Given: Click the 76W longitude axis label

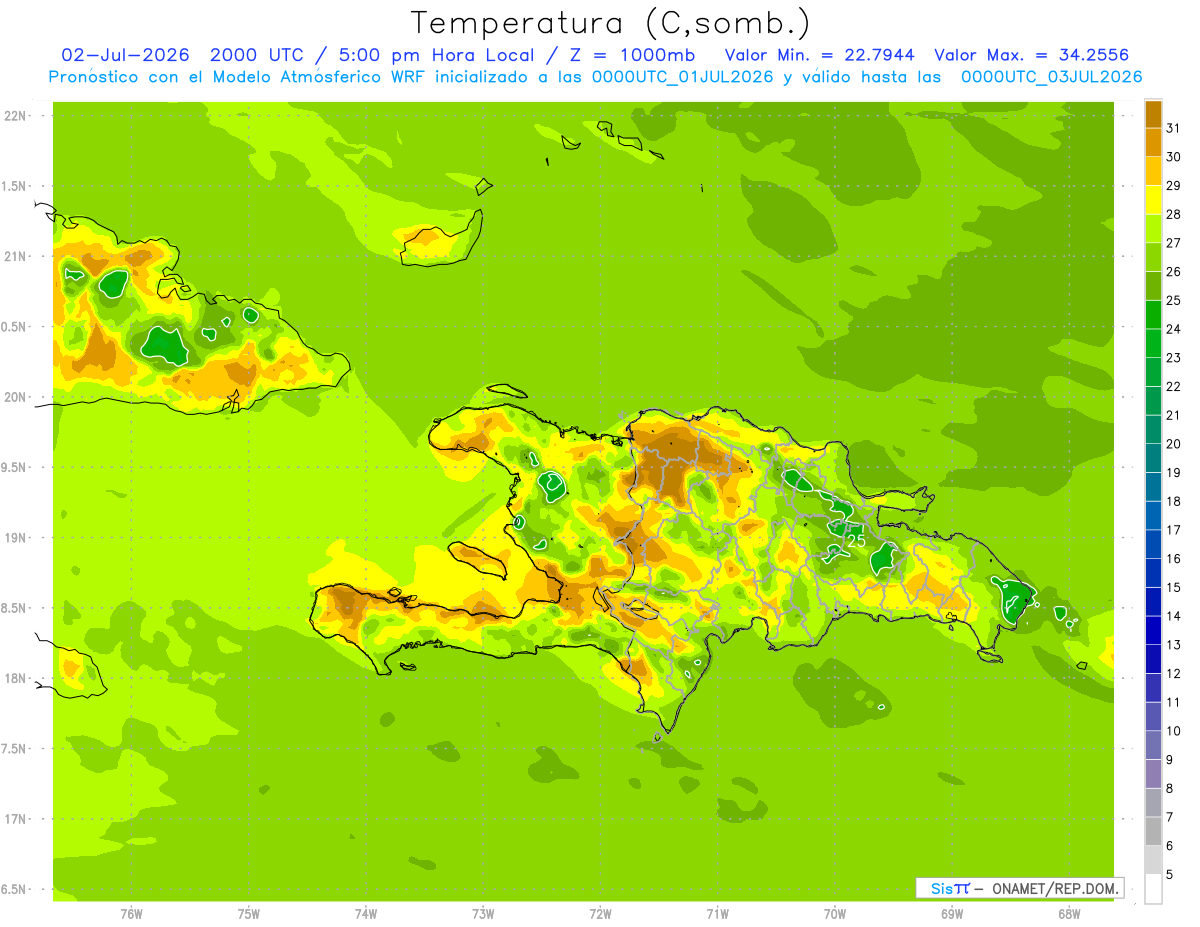Looking at the screenshot, I should pos(131,914).
